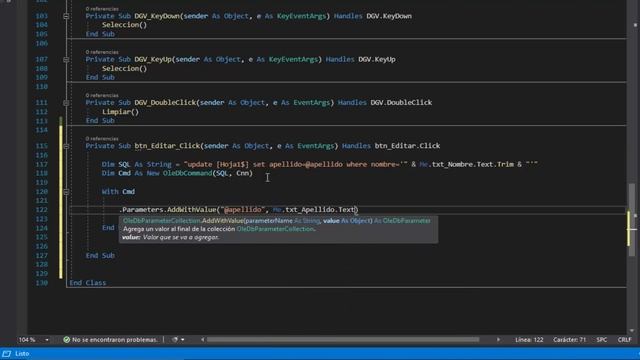Image resolution: width=640 pixels, height=360 pixels.
Task: Click 'DGV.DoubleClick' in the Handles clause
Action: 401,103
